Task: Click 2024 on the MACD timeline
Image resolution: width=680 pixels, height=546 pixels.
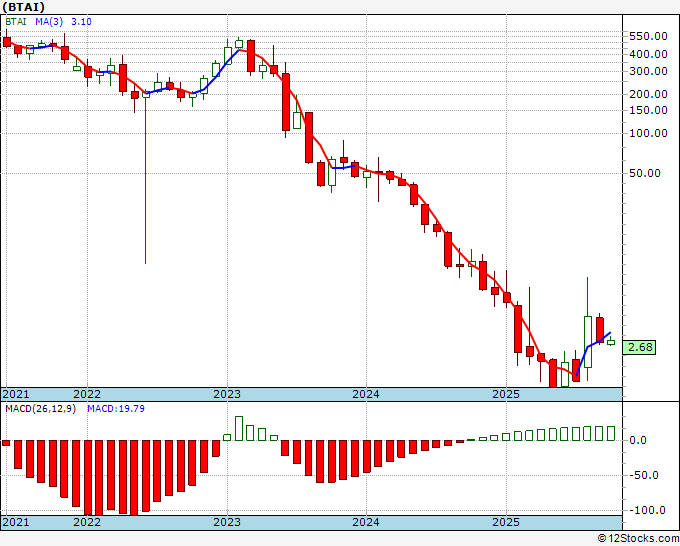Action: pyautogui.click(x=366, y=522)
